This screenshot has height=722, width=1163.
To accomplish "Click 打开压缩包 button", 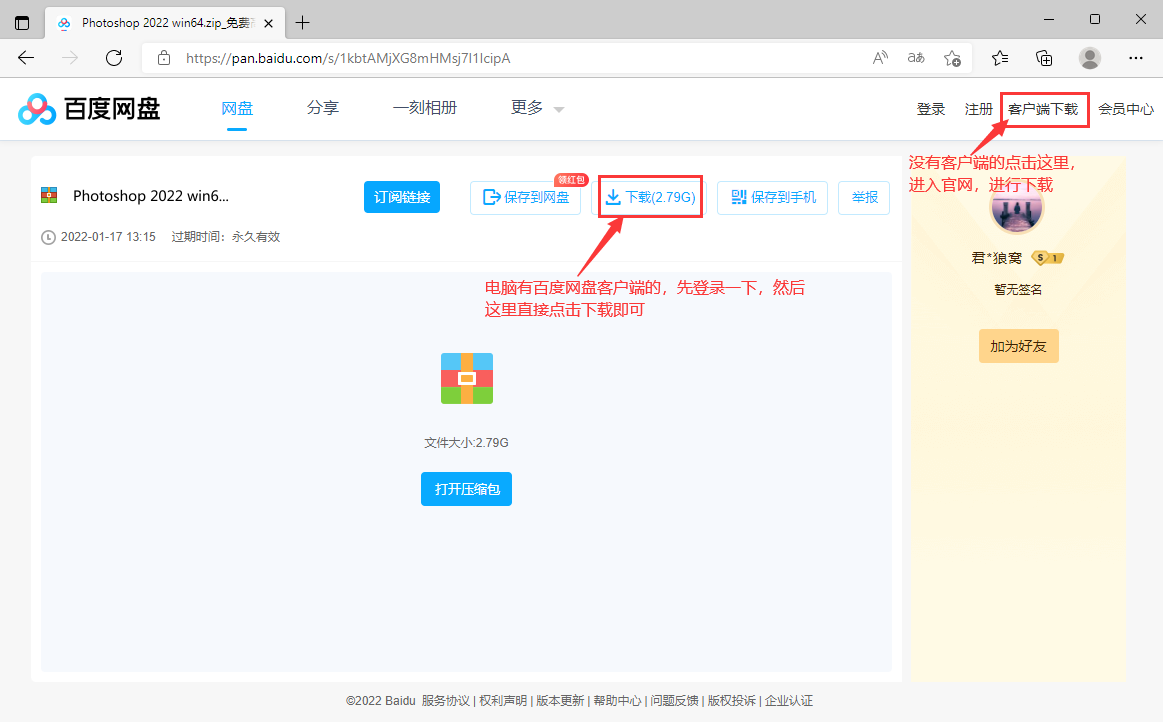I will [467, 489].
